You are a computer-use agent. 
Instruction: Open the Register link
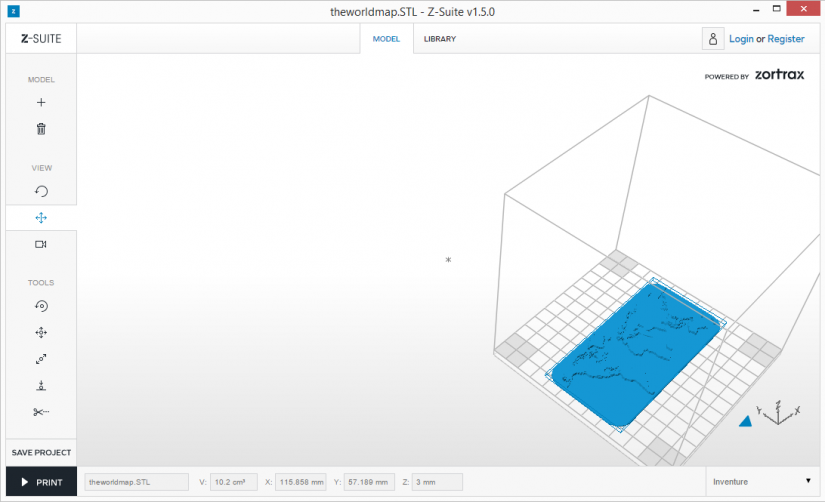click(786, 39)
